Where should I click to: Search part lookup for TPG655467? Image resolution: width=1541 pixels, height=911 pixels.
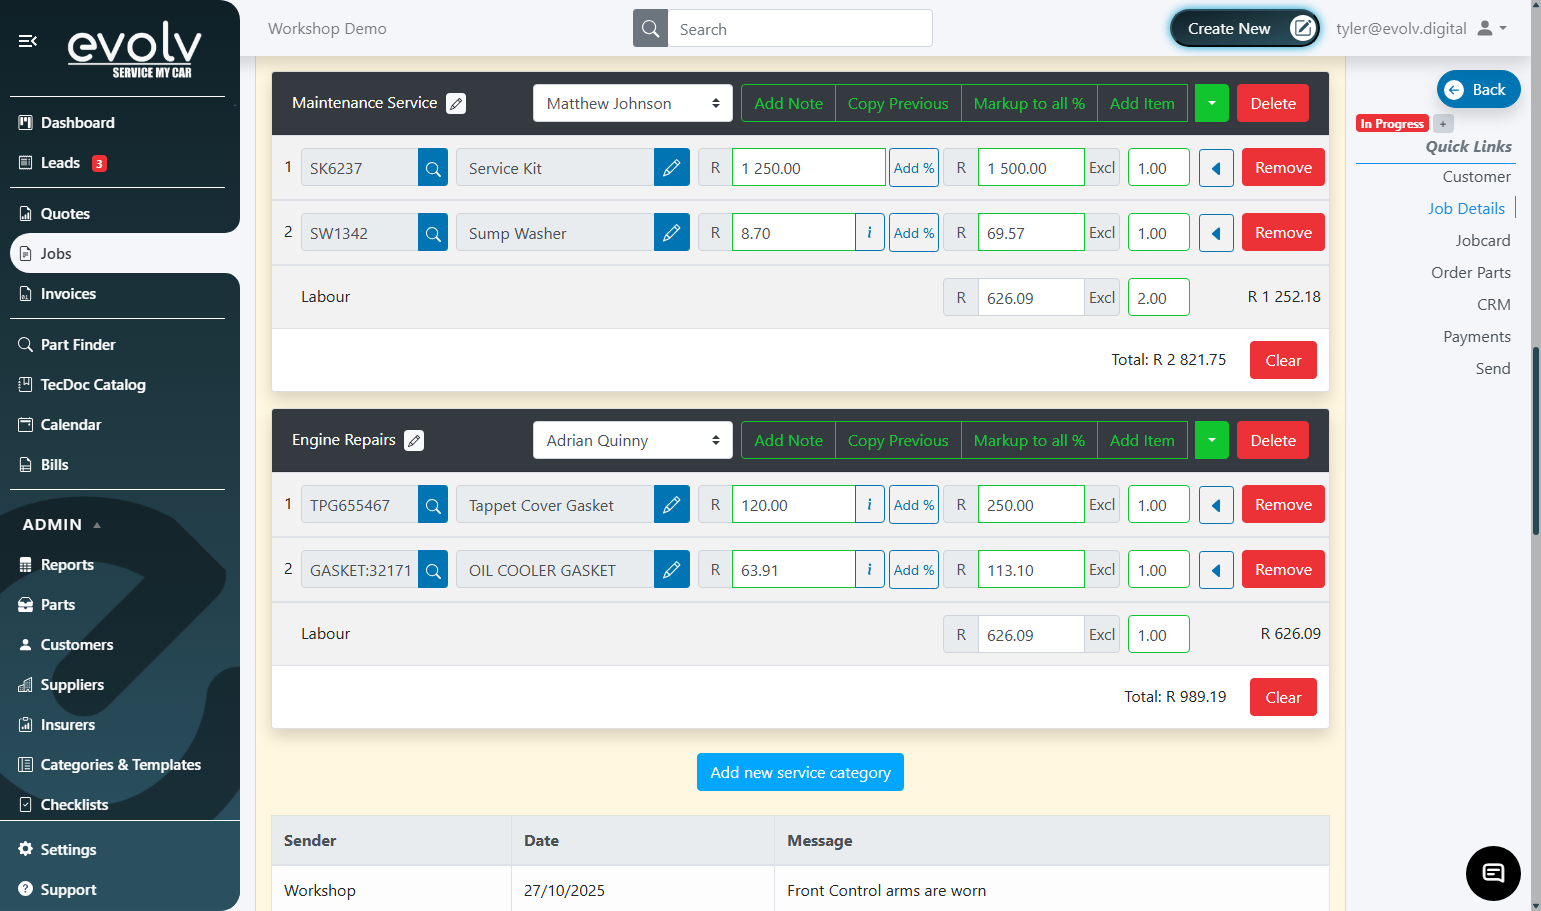click(x=433, y=505)
